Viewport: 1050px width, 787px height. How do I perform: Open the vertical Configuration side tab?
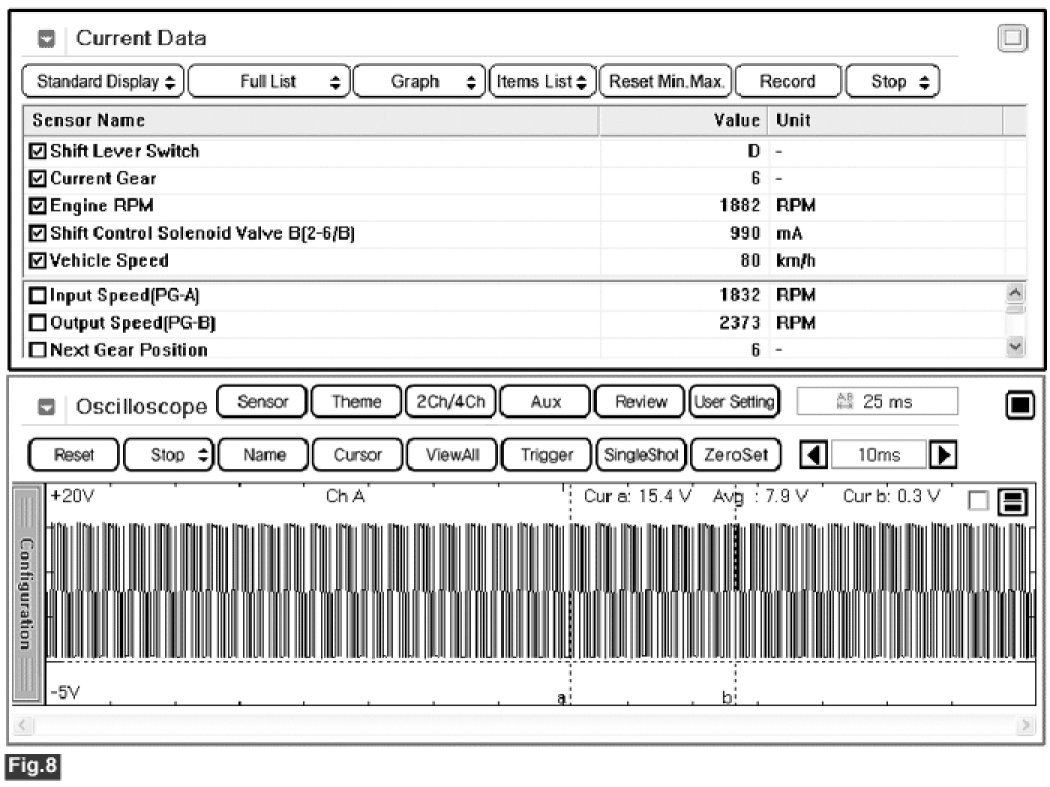tap(28, 594)
